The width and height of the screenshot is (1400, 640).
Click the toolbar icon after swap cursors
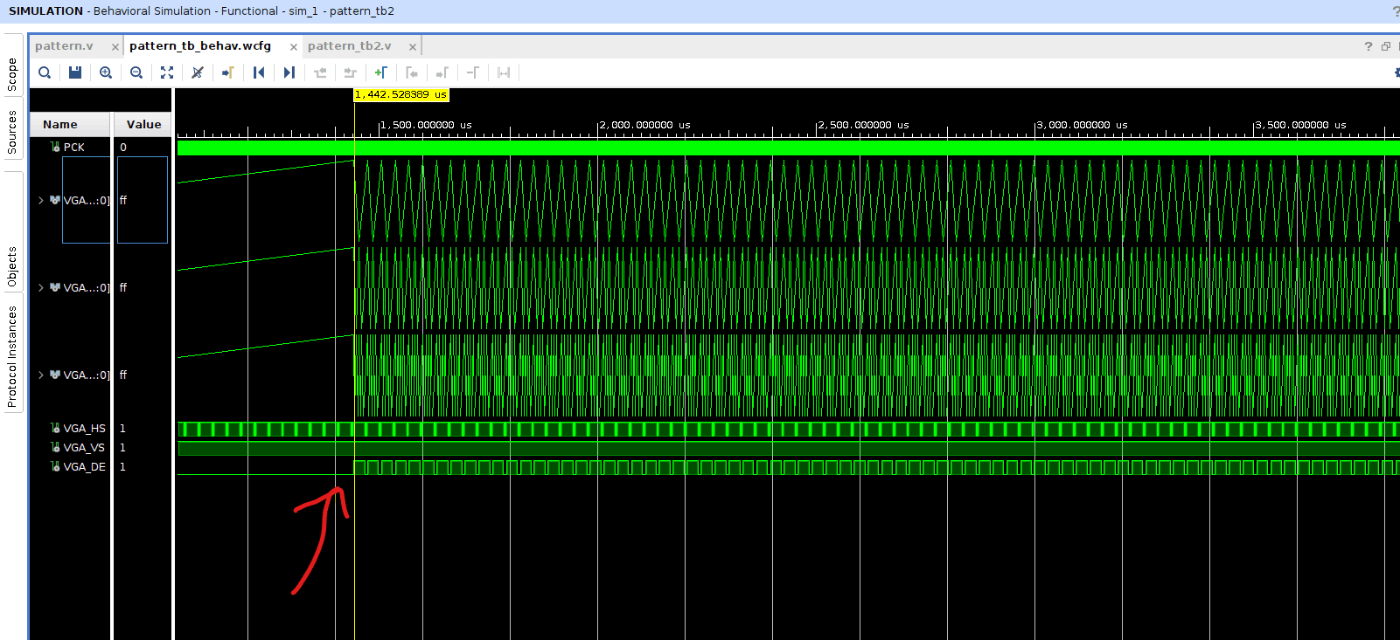(503, 72)
